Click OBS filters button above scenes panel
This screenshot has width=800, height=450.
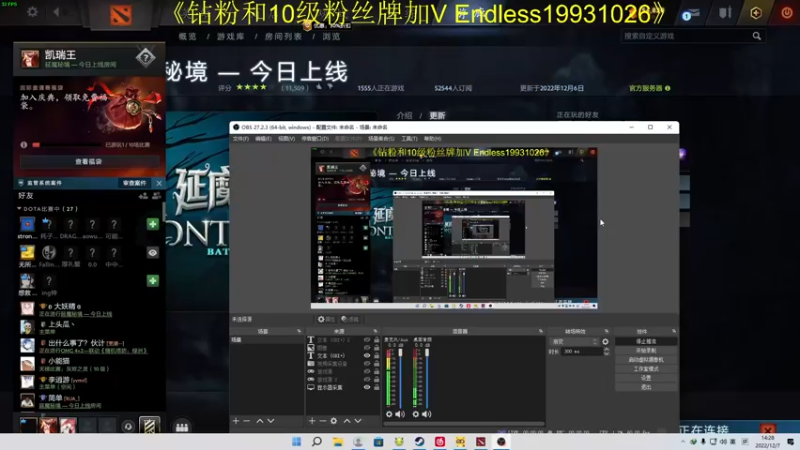(350, 319)
